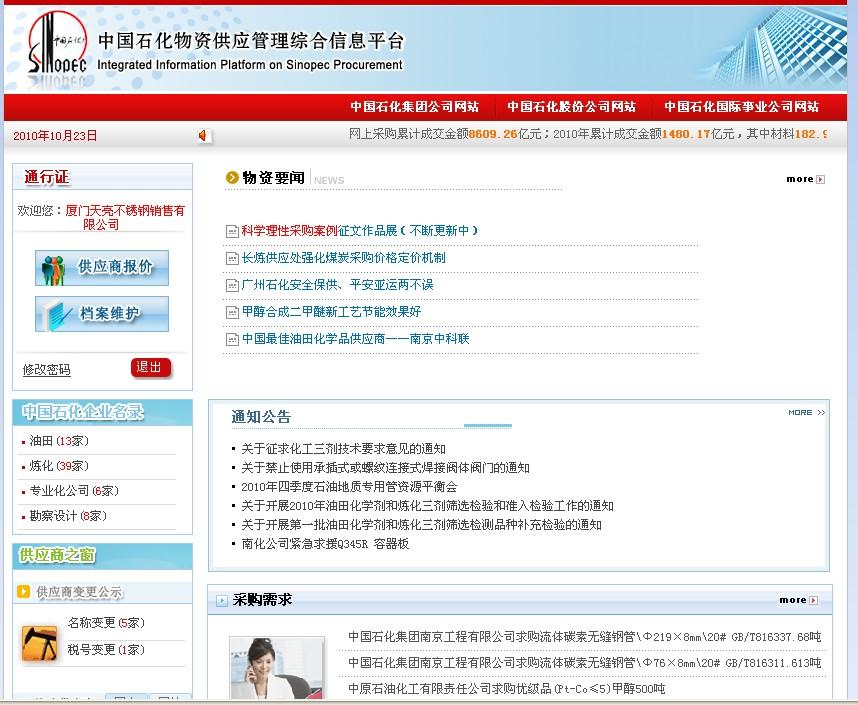Click the folder icon on 档案维护

[x=57, y=315]
